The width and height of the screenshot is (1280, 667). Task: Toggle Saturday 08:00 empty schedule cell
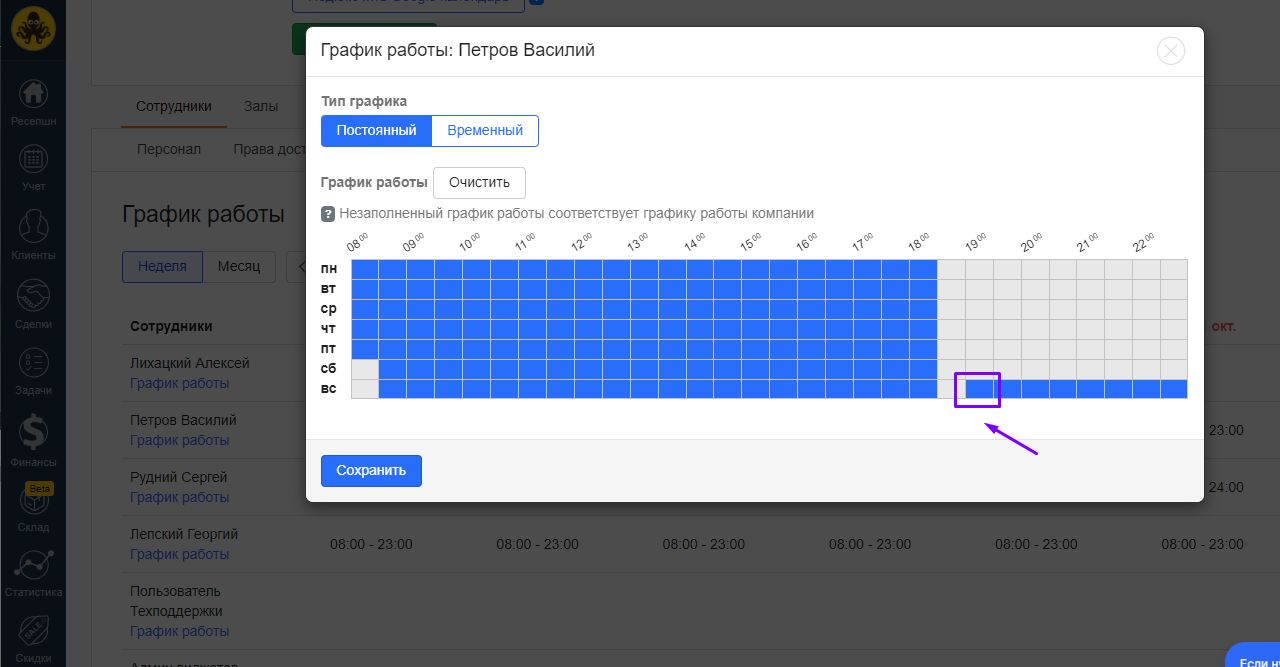click(365, 369)
